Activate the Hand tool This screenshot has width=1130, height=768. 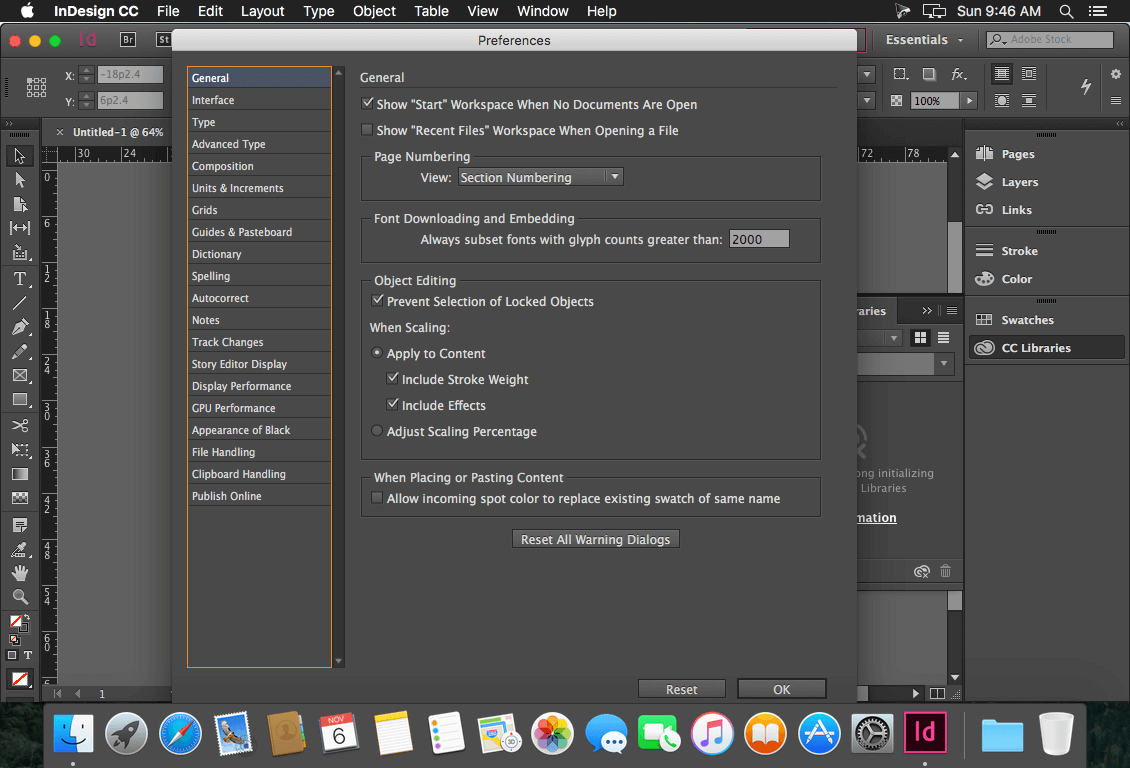pos(20,572)
